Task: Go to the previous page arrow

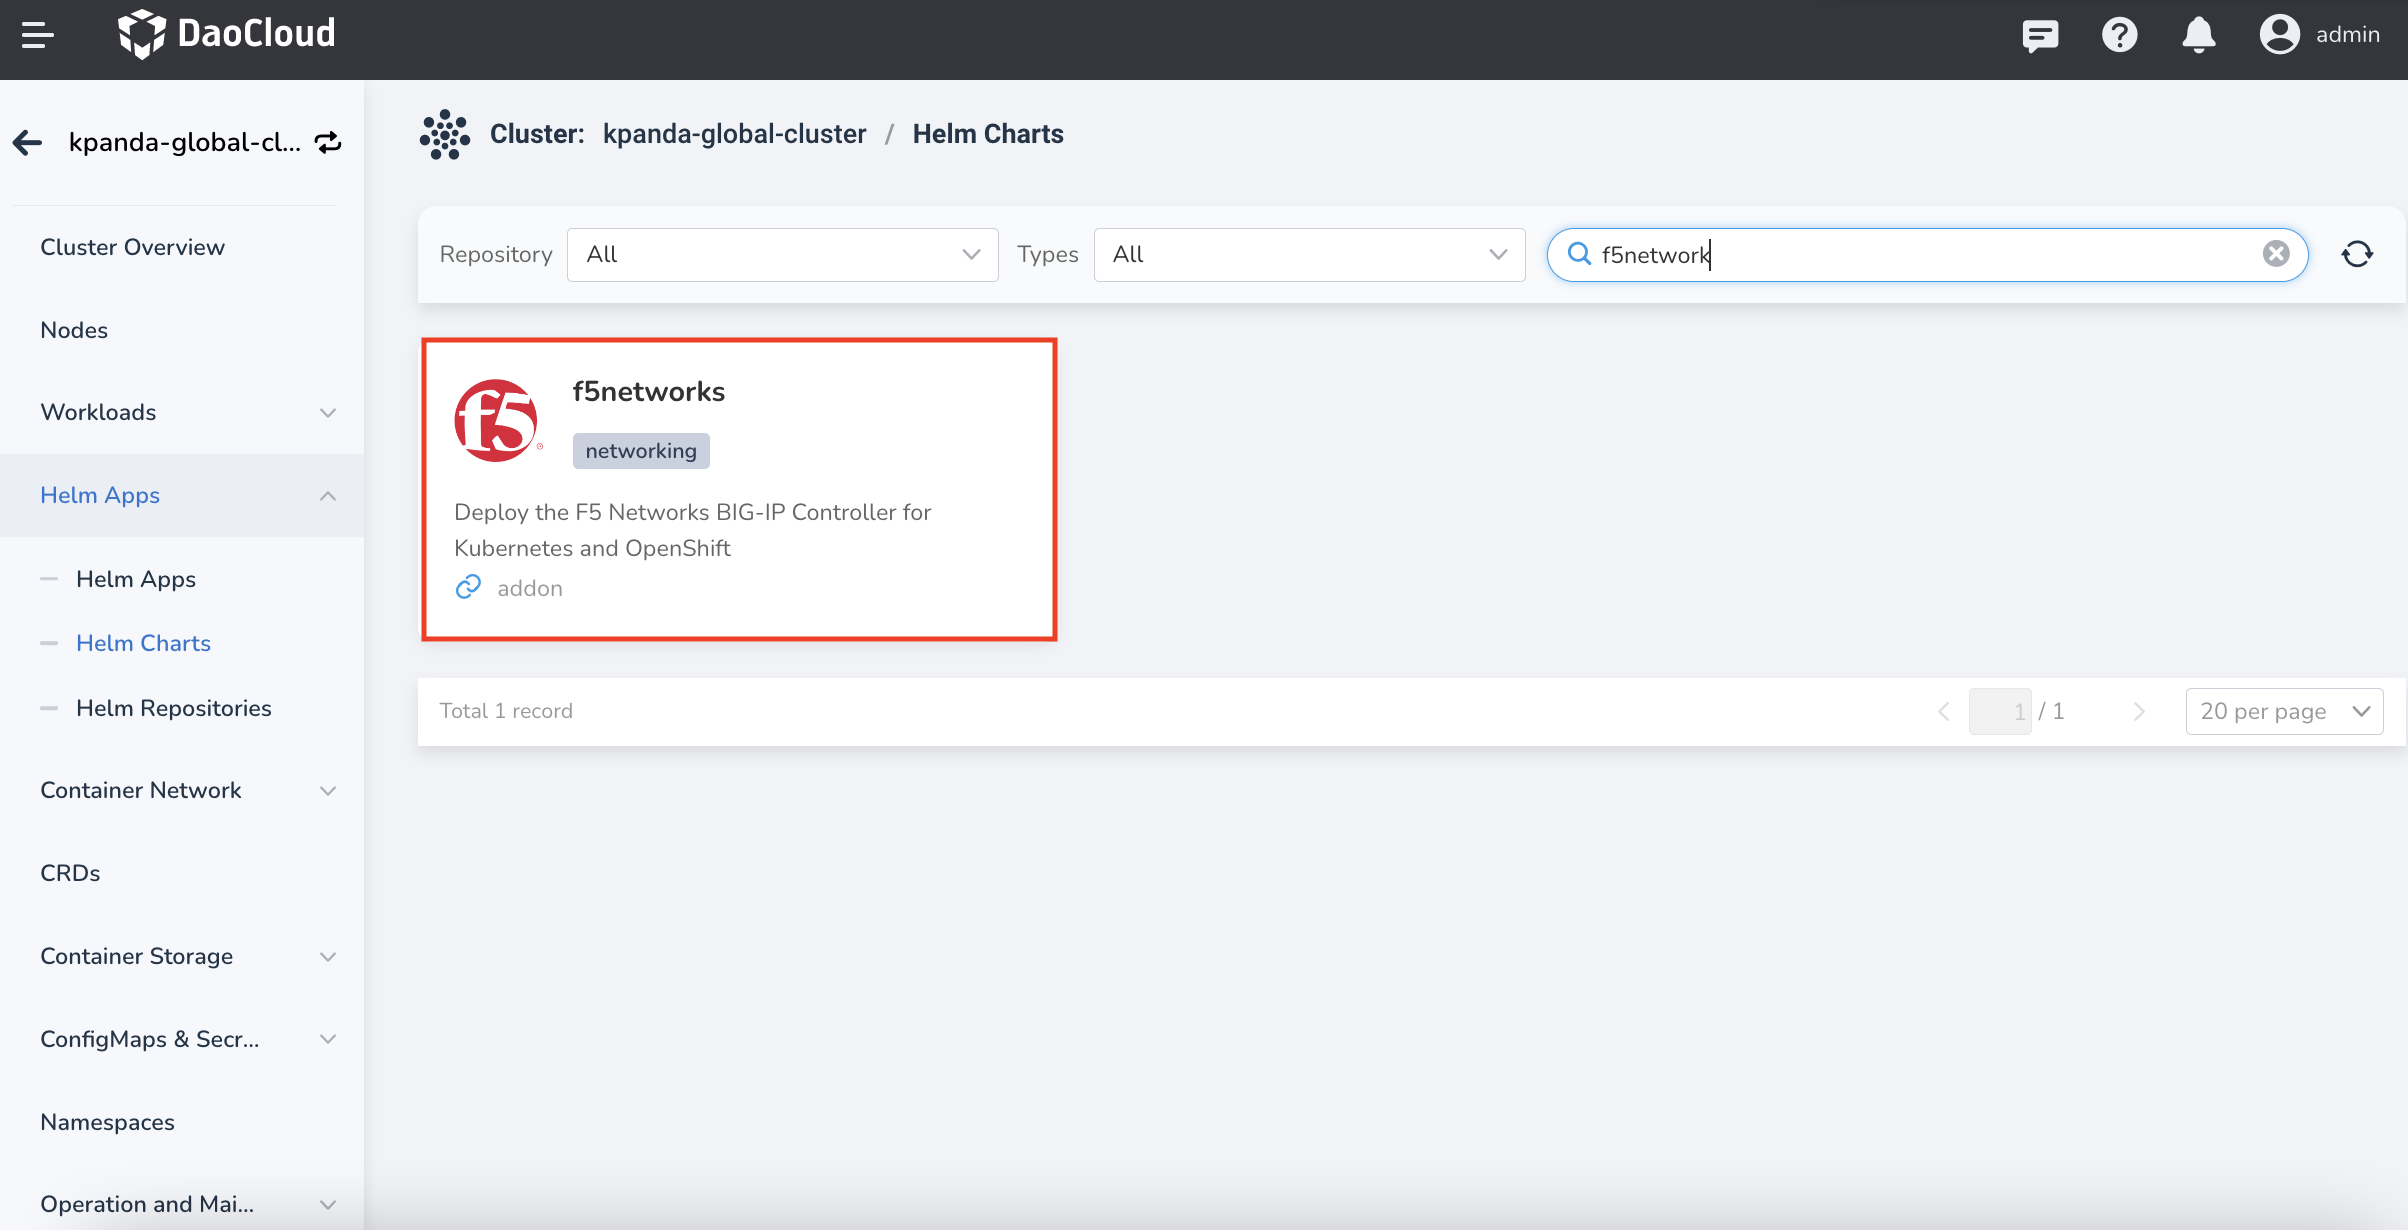Action: click(x=1943, y=711)
